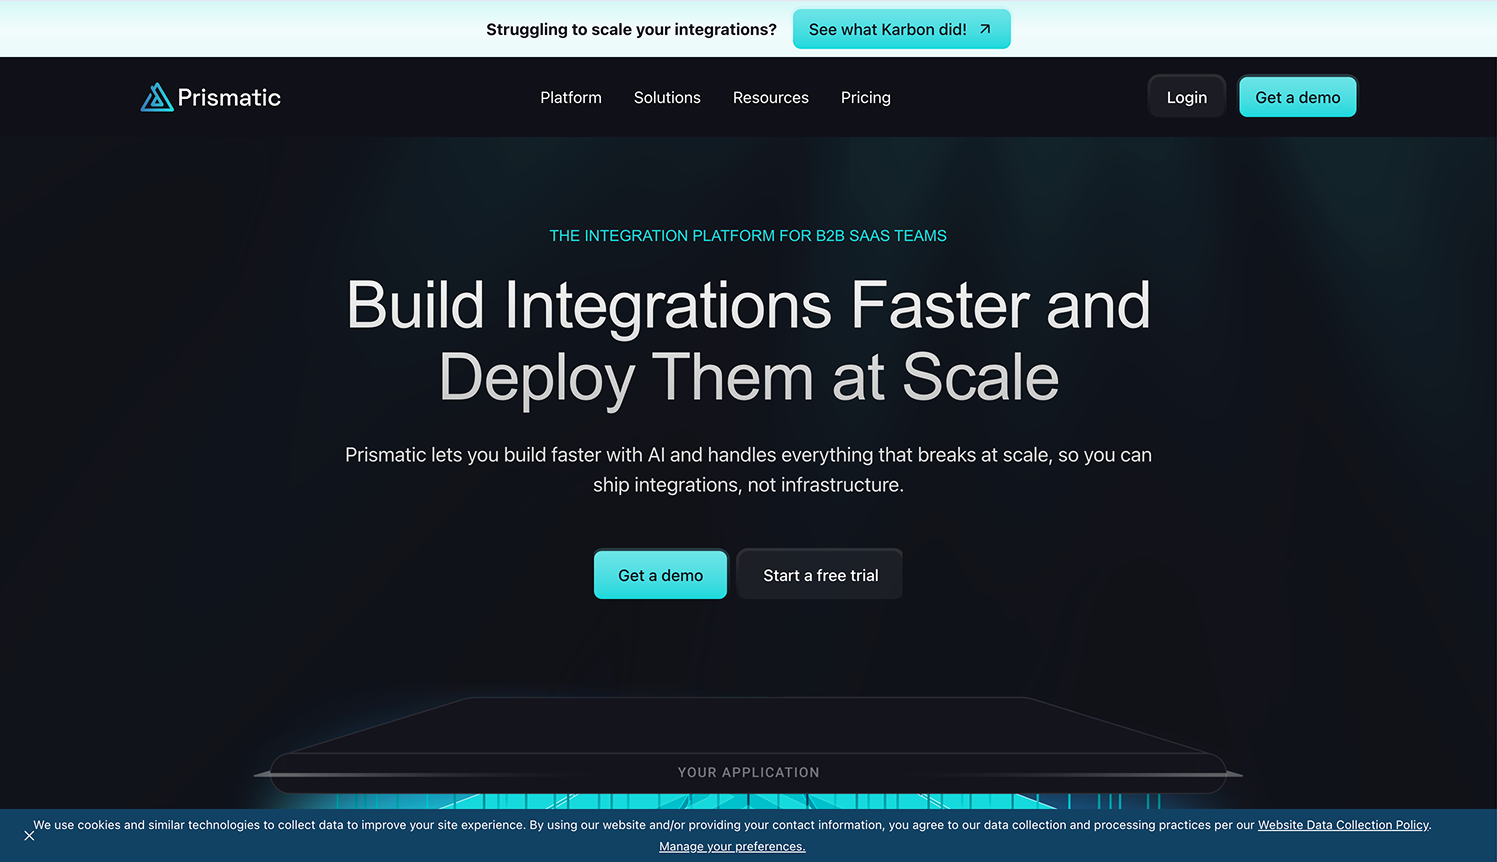
Task: Click Get a demo in the header
Action: click(1298, 97)
